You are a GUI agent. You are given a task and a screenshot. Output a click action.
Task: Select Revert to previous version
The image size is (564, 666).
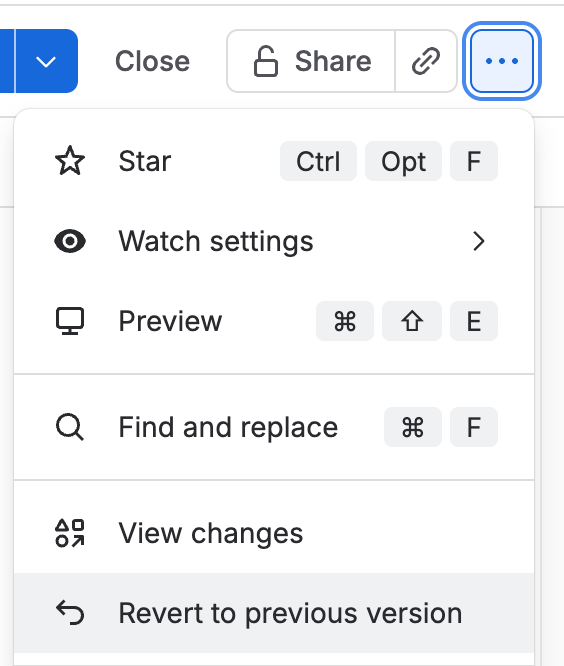tap(274, 613)
